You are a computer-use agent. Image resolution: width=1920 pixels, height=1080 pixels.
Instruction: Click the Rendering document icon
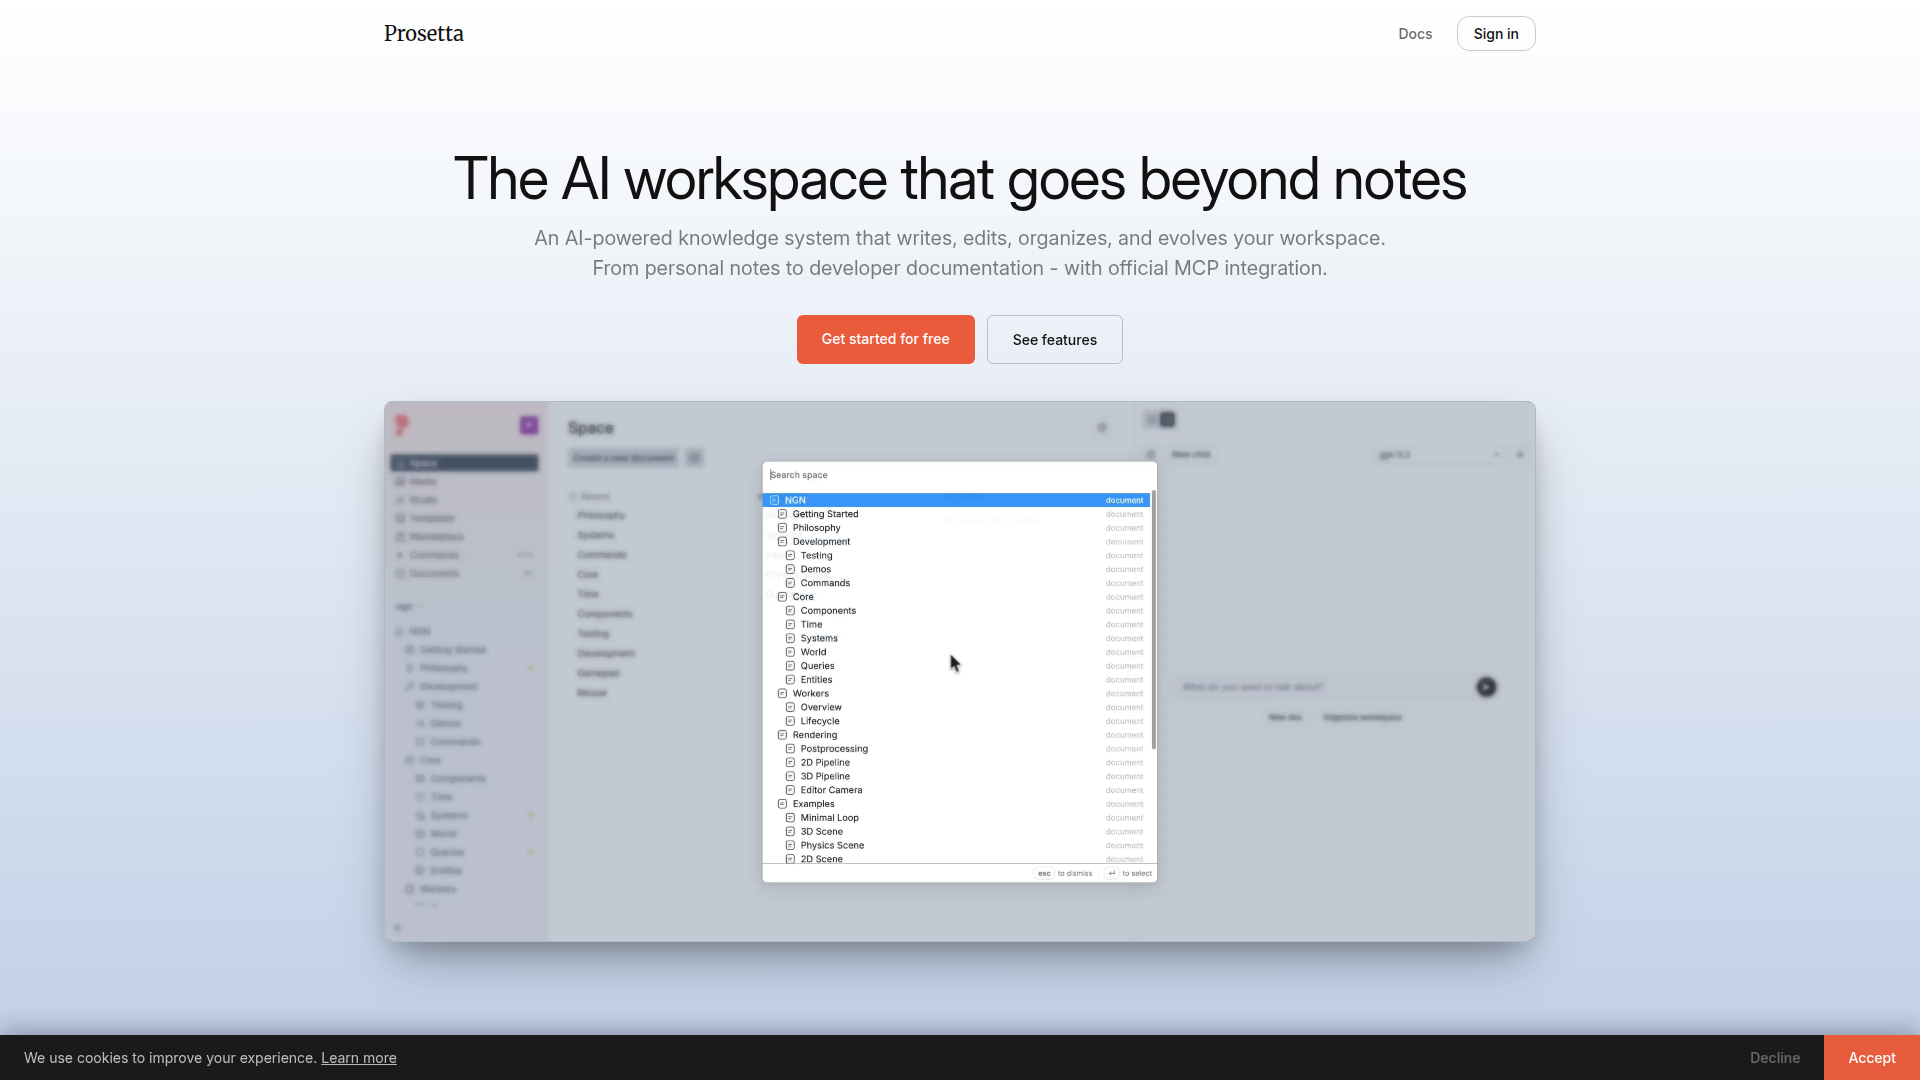click(x=782, y=735)
